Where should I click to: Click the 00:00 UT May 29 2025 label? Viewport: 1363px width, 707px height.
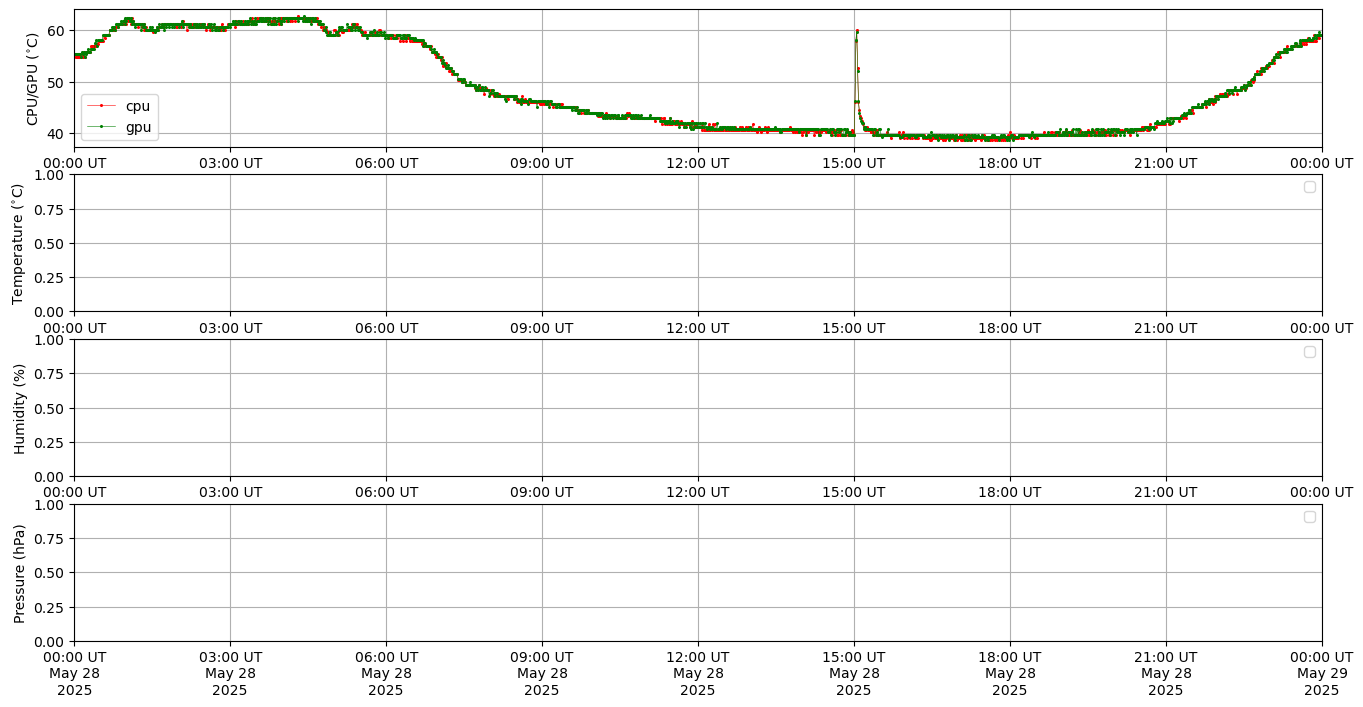tap(1322, 673)
